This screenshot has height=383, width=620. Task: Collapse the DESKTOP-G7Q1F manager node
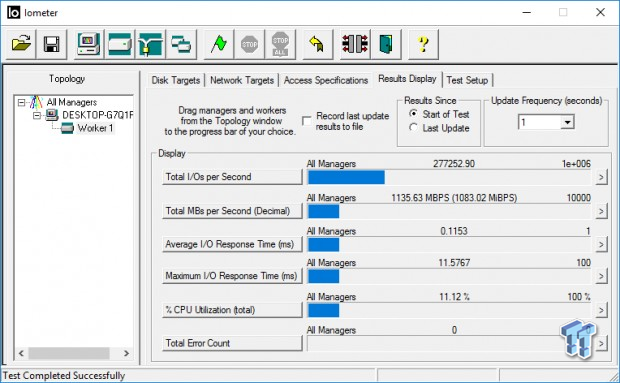(37, 115)
